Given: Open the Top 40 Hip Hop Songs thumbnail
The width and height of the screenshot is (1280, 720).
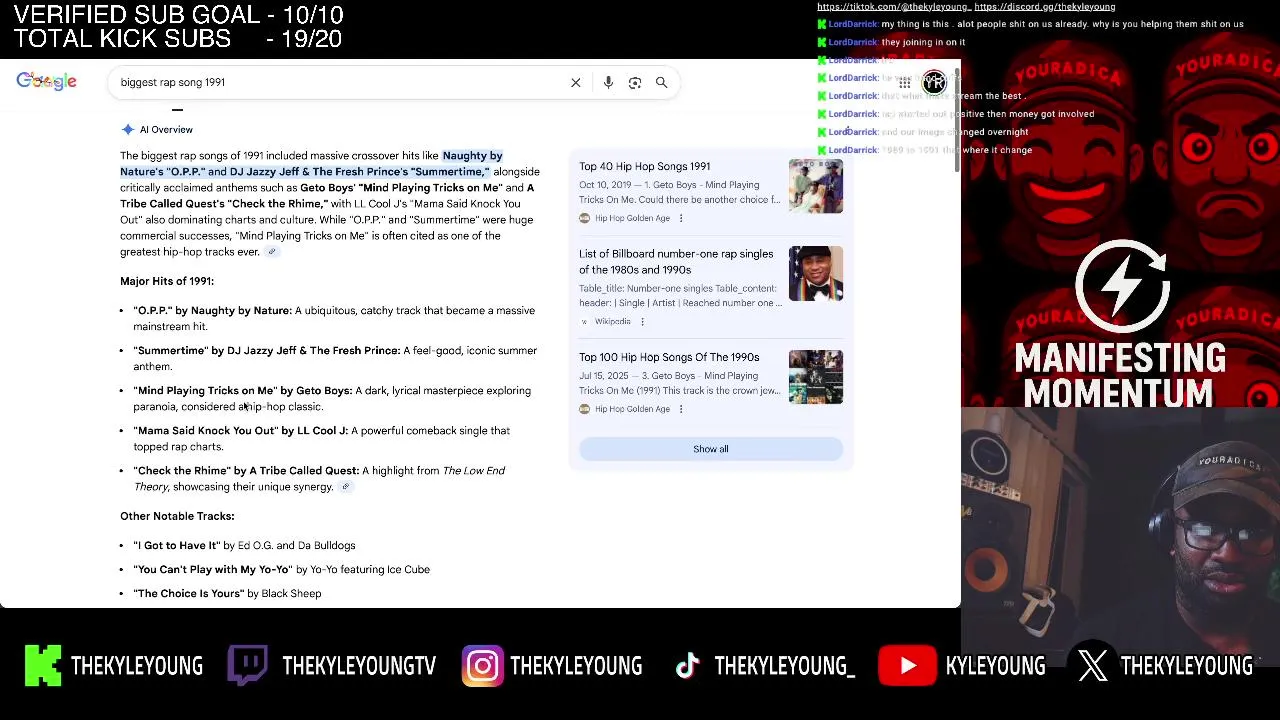Looking at the screenshot, I should (816, 186).
